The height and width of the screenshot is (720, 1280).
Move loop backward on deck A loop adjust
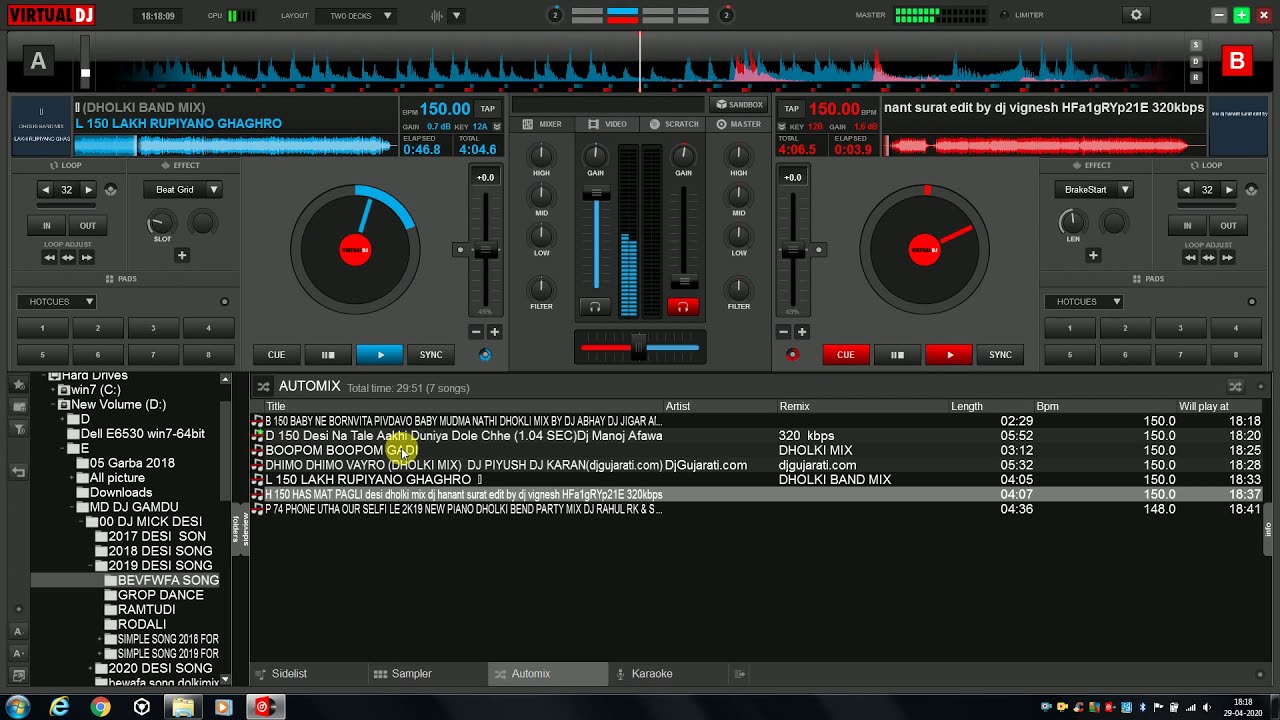point(49,257)
